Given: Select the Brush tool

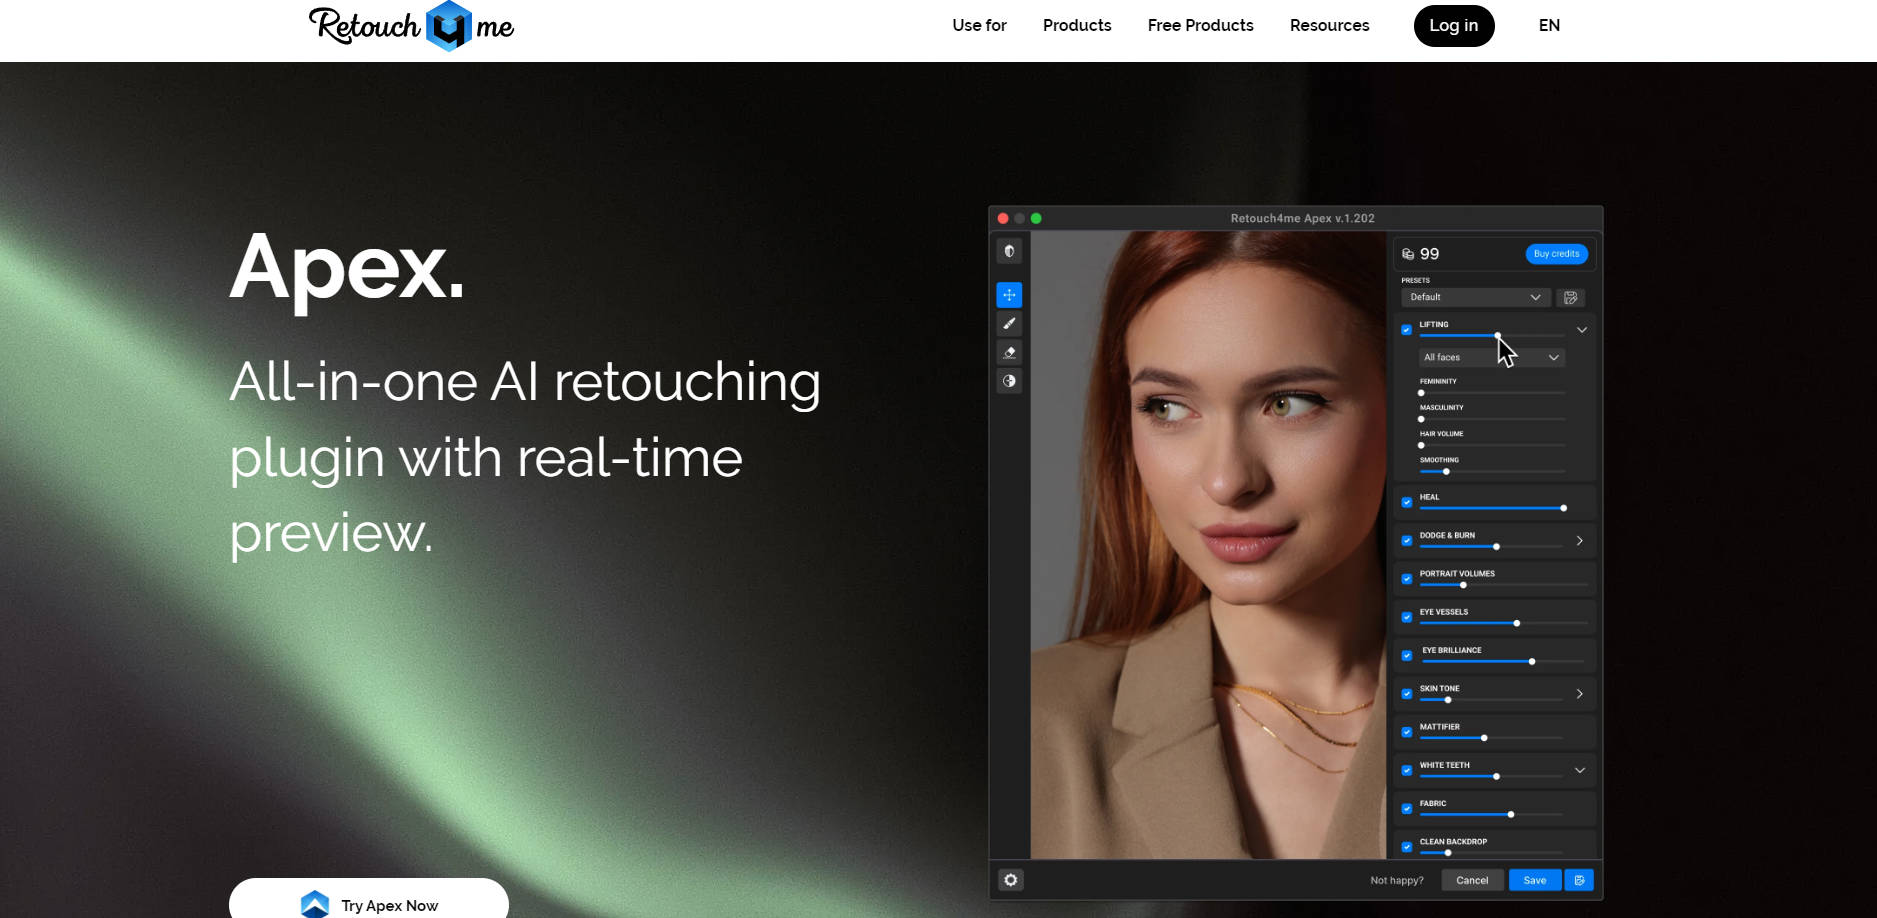Looking at the screenshot, I should [x=1010, y=323].
